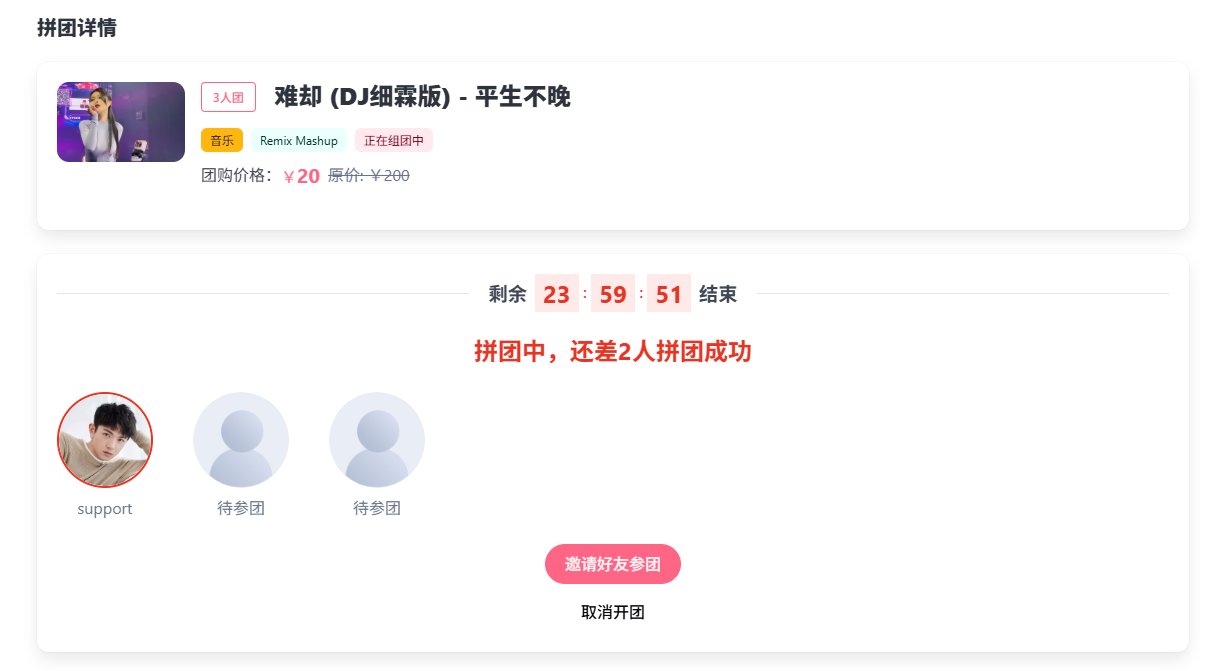Click the first 待参团 placeholder avatar
Viewport: 1230px width, 671px height.
[240, 439]
